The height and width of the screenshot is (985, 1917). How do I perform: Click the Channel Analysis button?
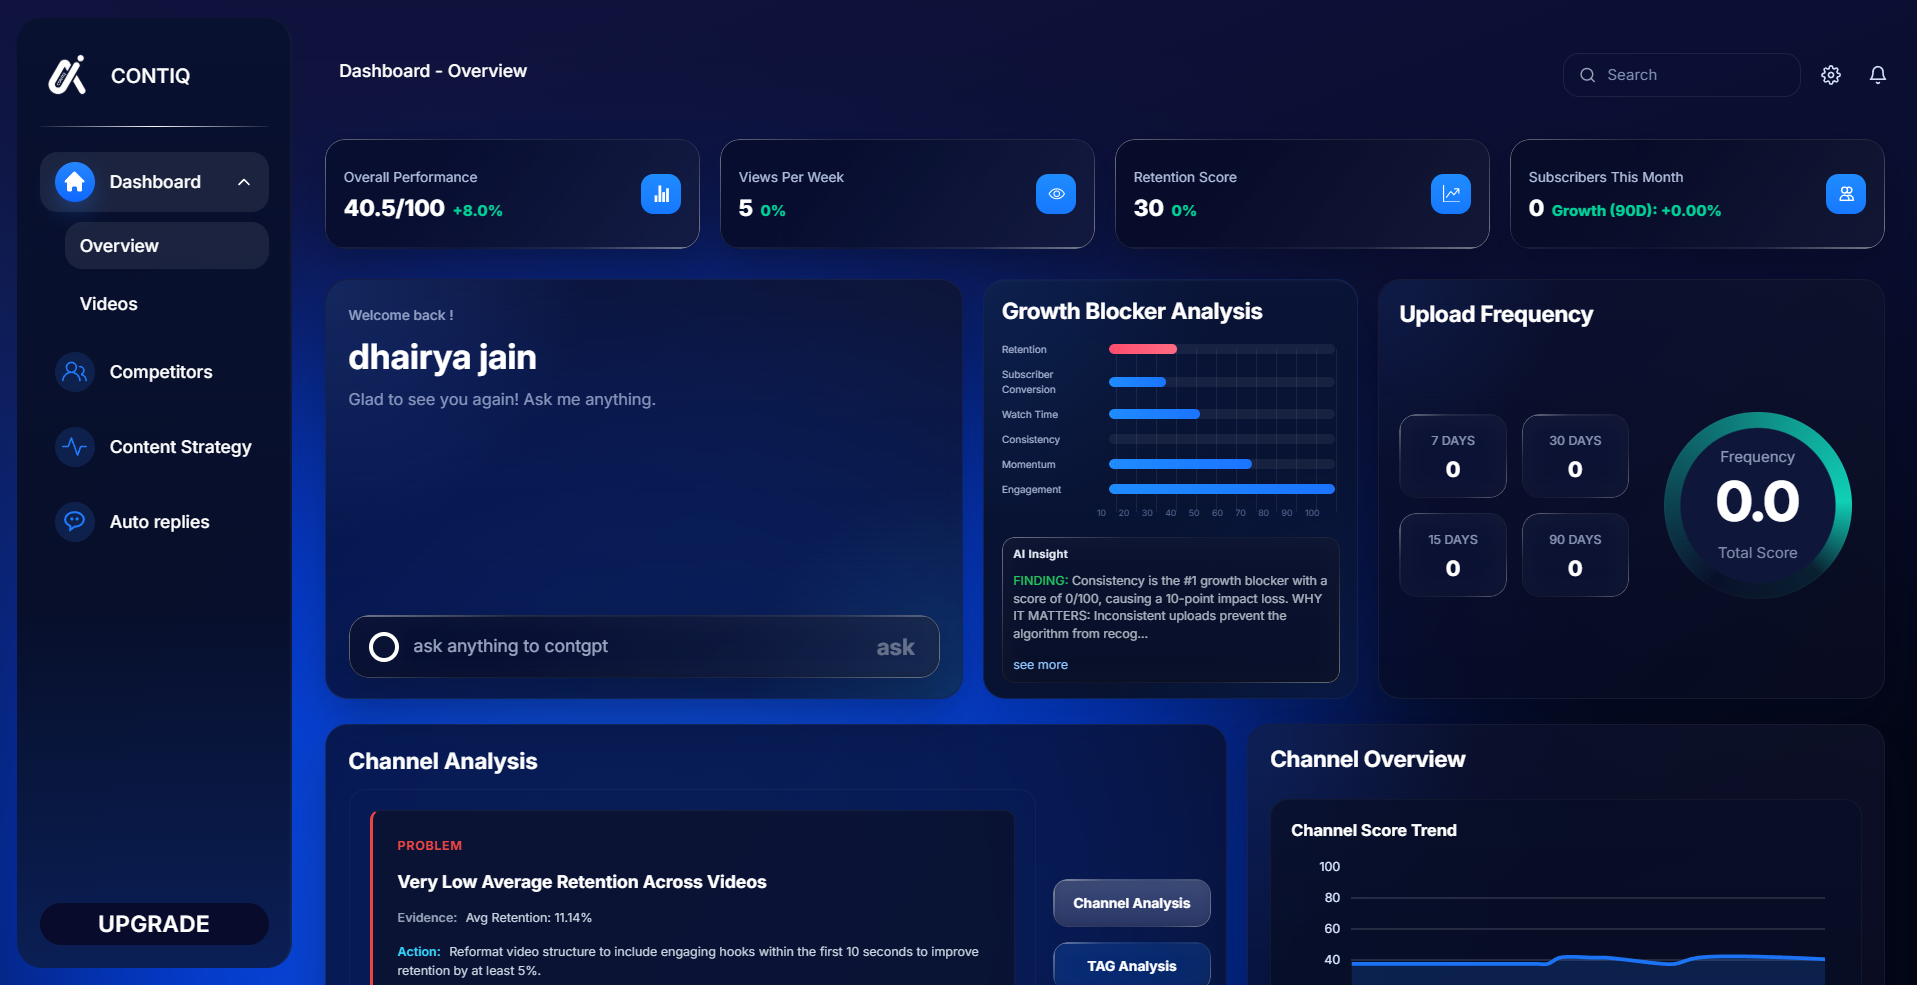[1132, 903]
